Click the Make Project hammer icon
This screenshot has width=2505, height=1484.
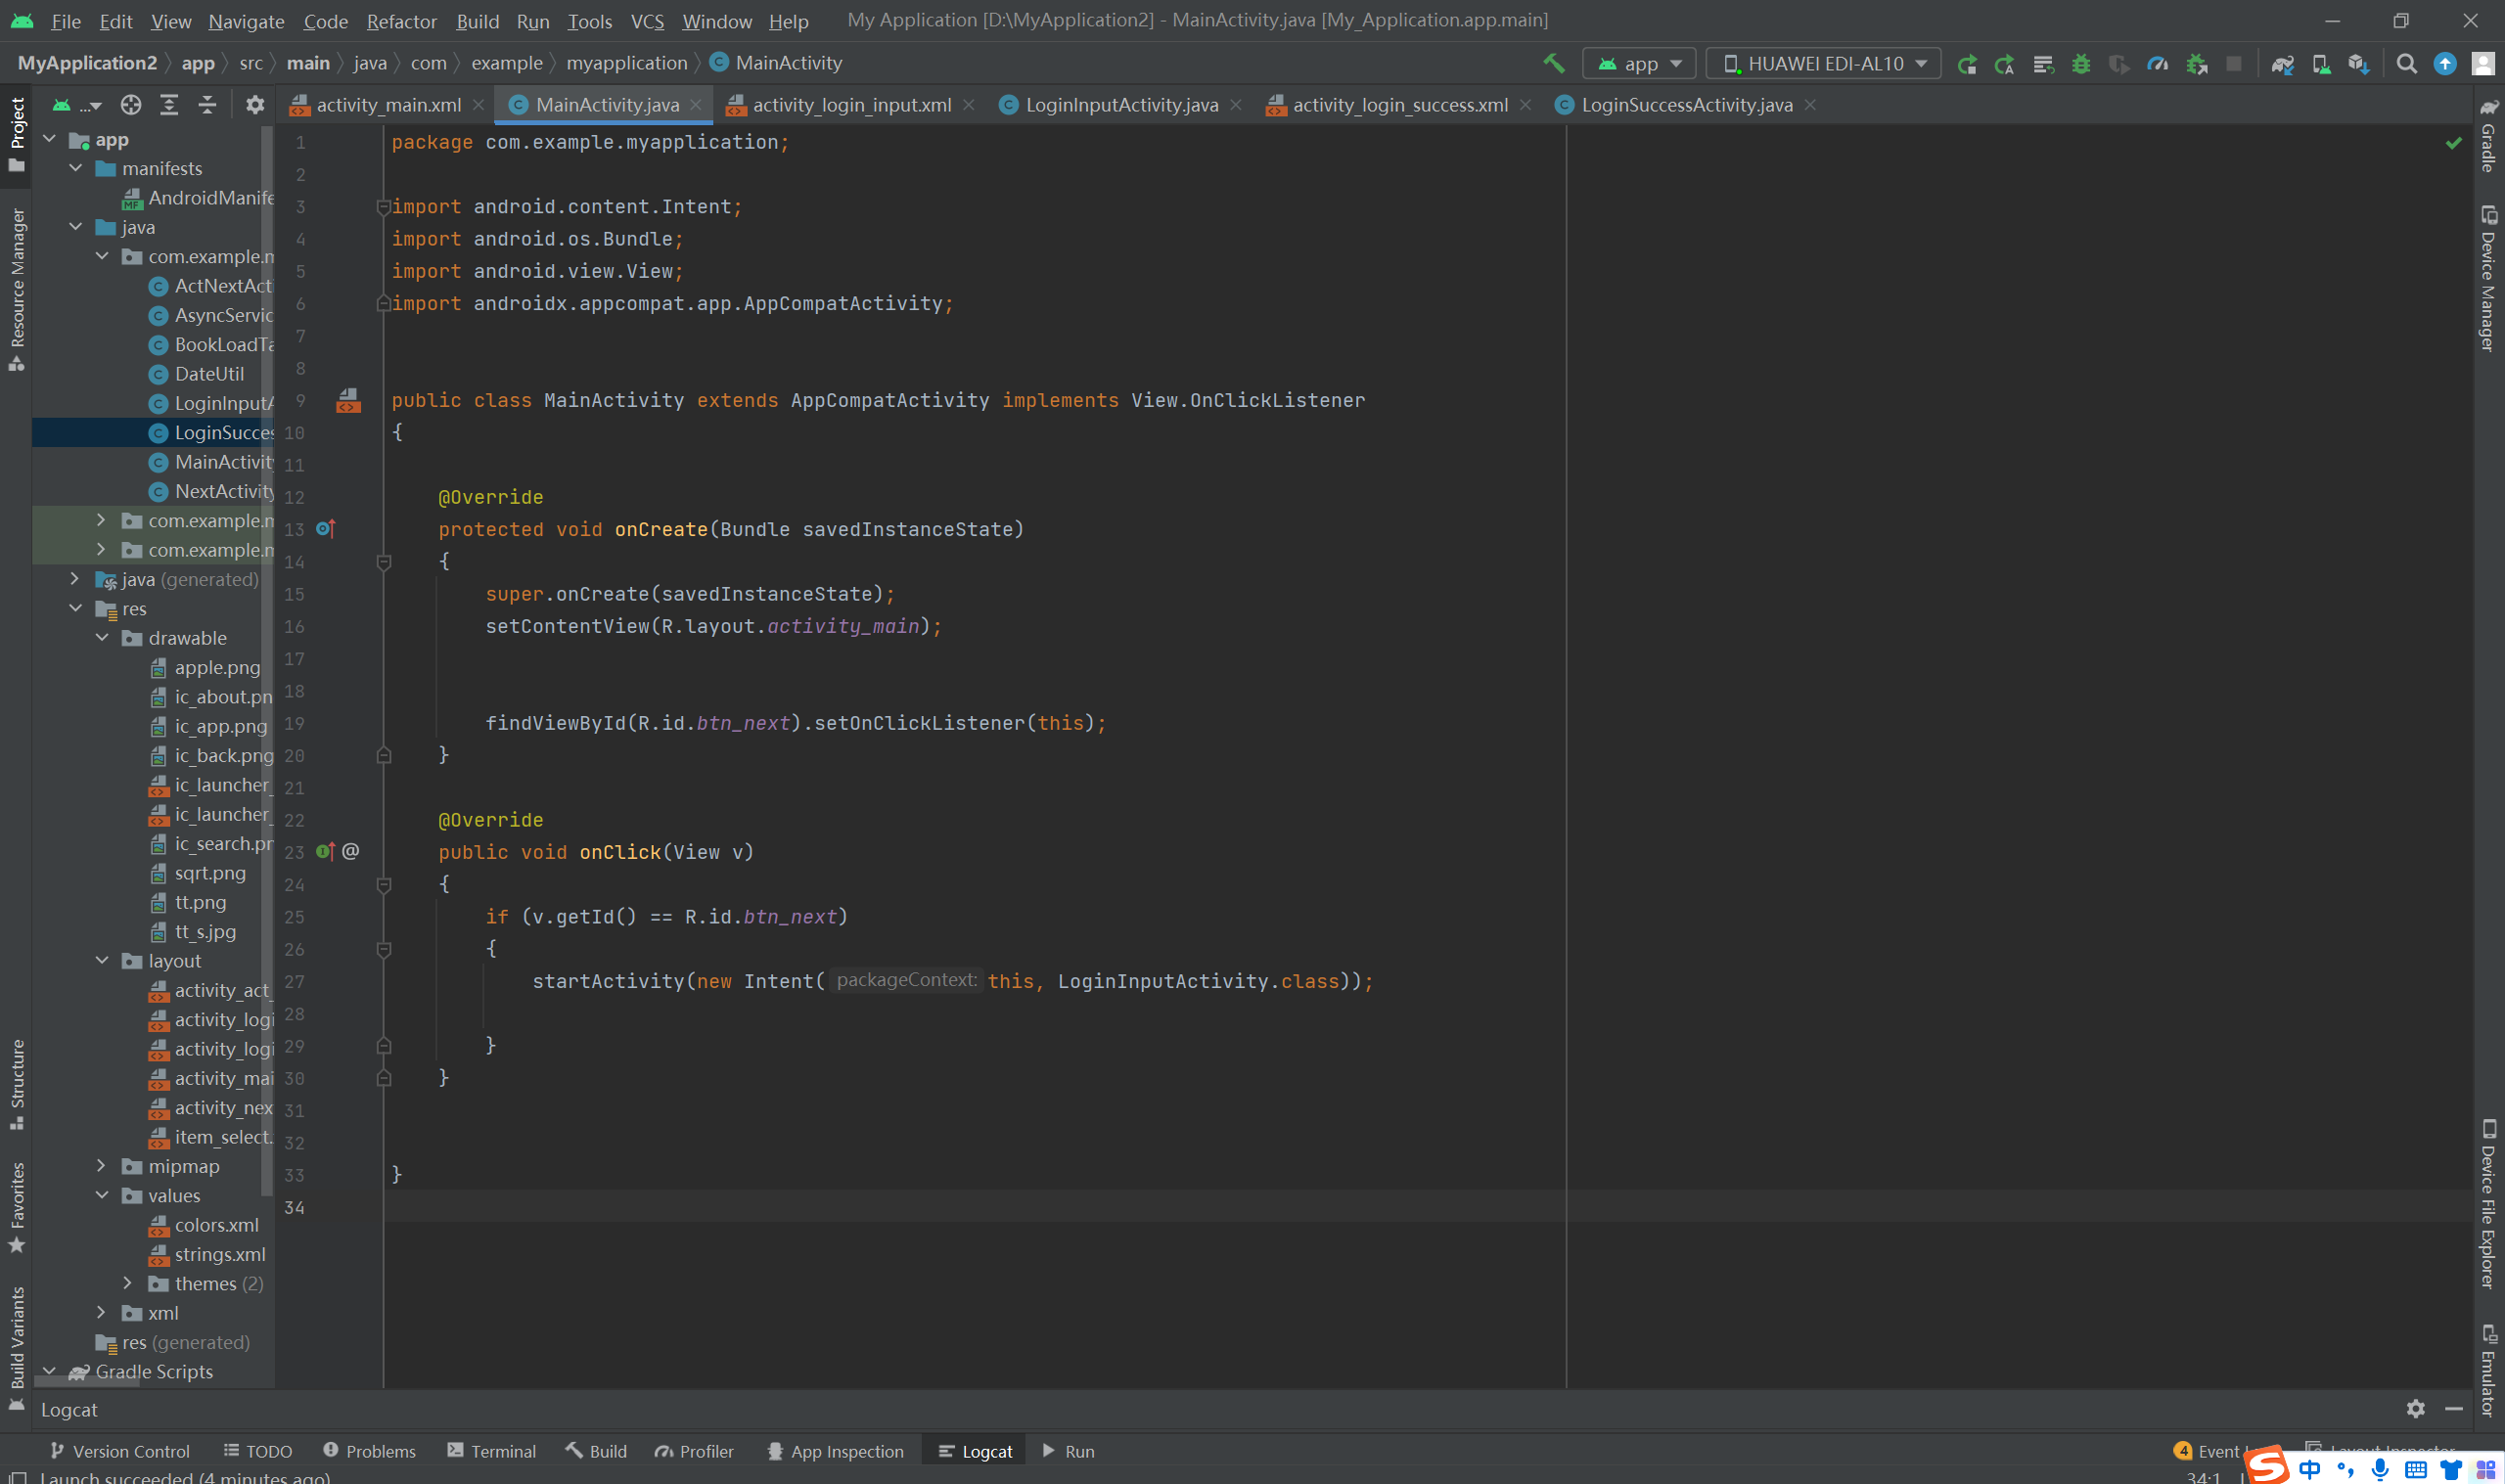[x=1553, y=63]
